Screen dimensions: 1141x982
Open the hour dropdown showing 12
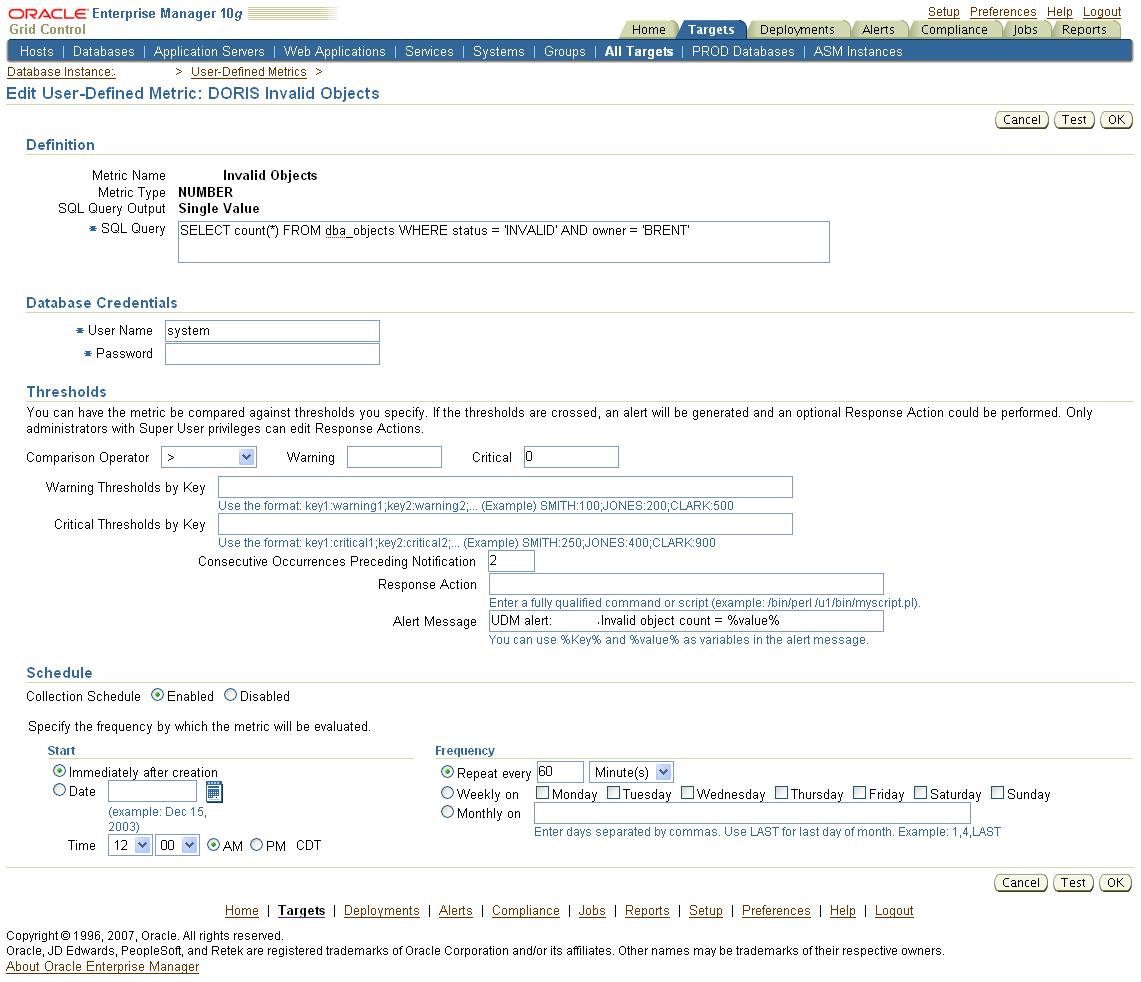[130, 845]
